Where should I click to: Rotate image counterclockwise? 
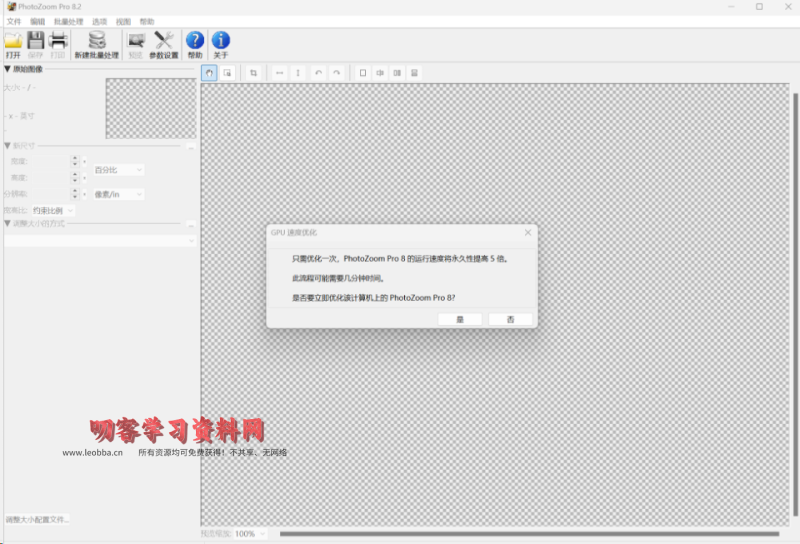[x=318, y=73]
